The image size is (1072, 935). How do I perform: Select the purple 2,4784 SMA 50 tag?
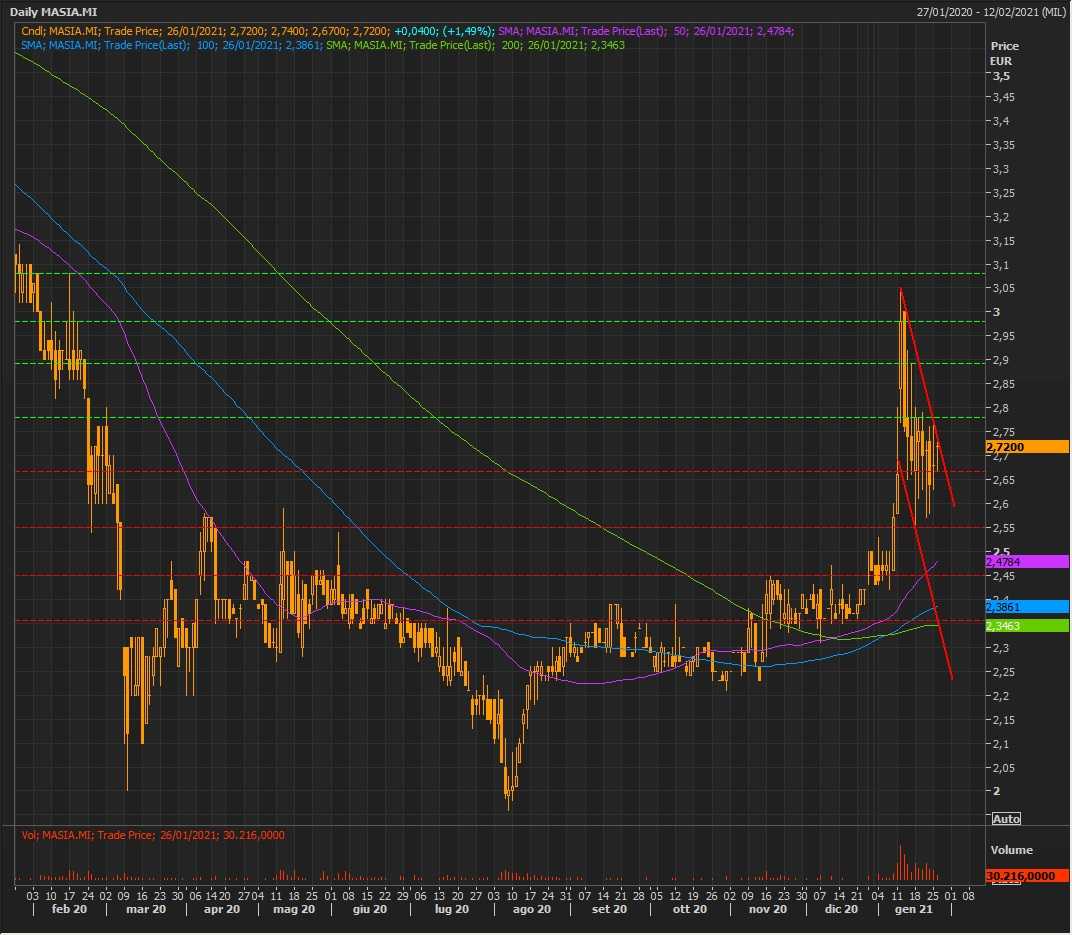(x=1026, y=562)
